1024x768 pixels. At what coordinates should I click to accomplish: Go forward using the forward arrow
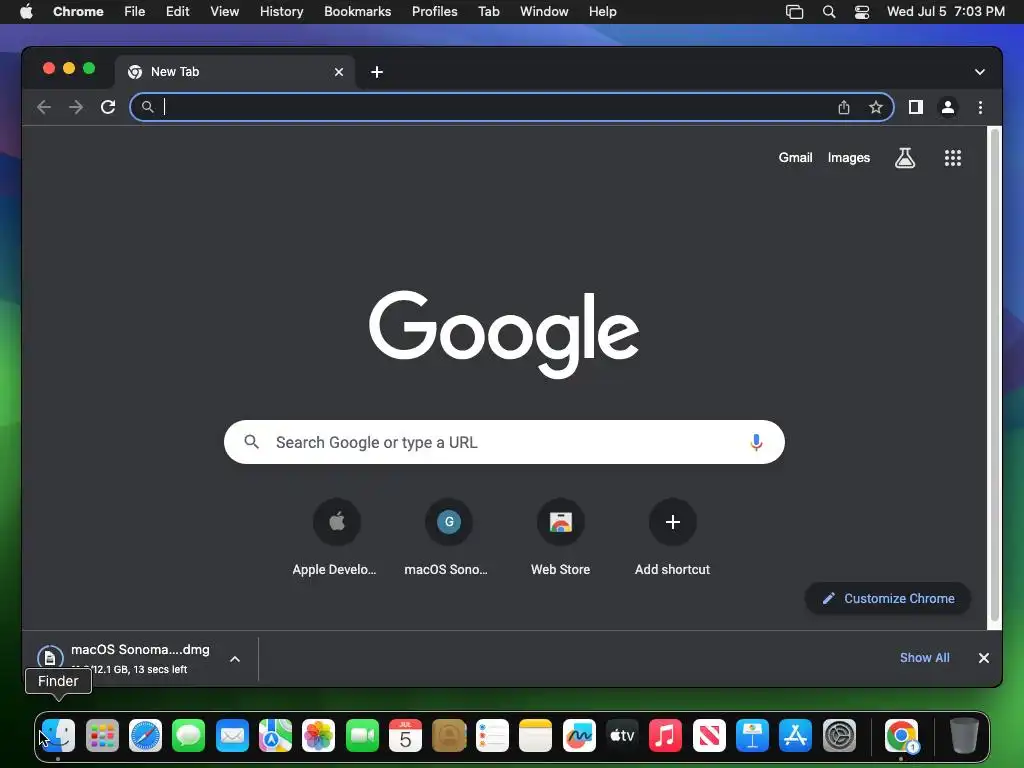point(76,107)
